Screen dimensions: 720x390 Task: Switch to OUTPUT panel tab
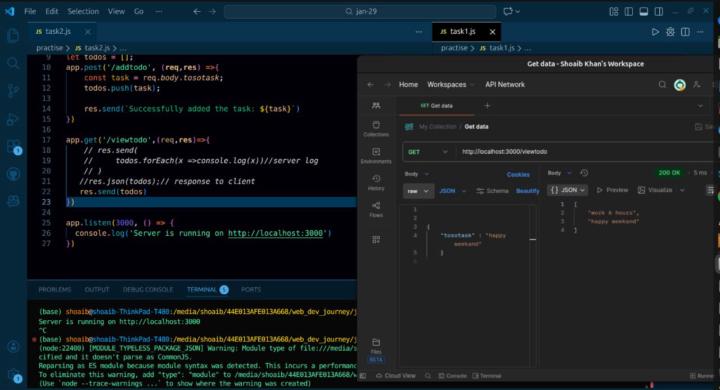coord(97,290)
